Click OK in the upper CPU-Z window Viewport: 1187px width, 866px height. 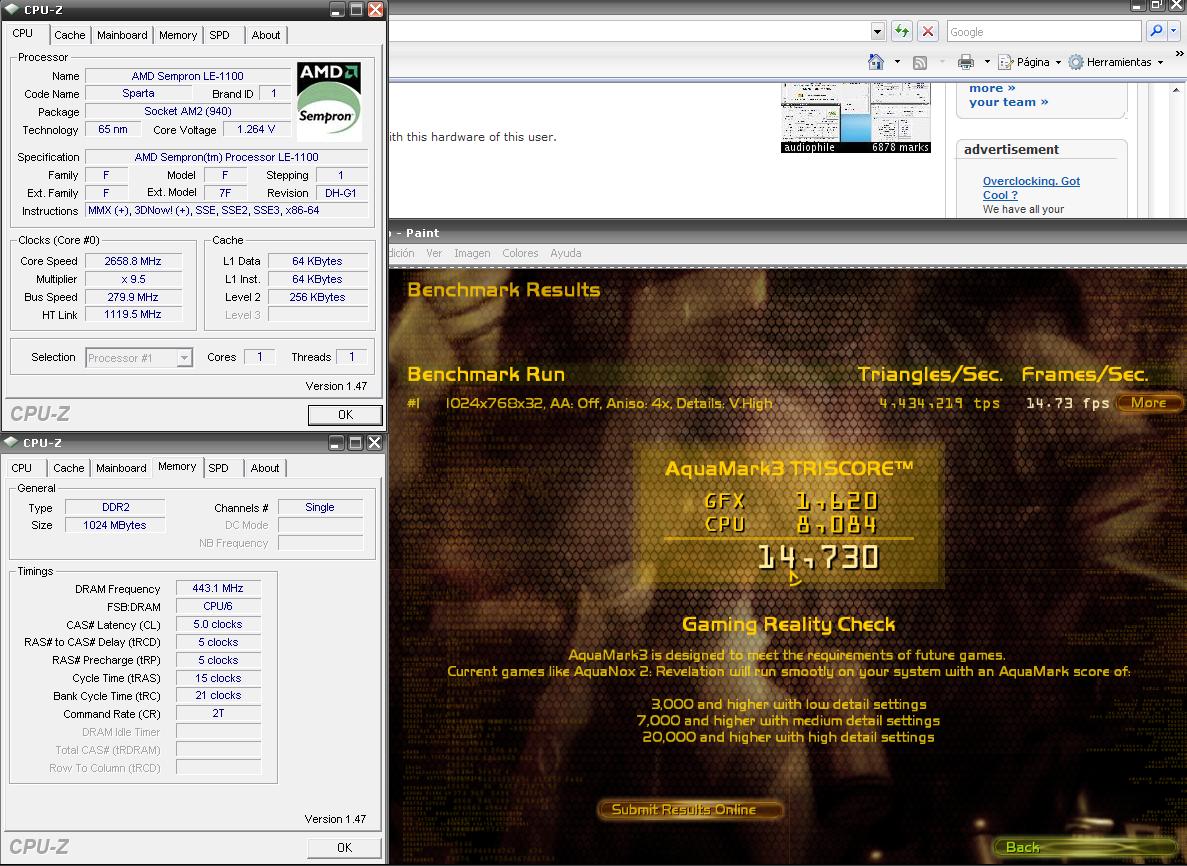345,415
